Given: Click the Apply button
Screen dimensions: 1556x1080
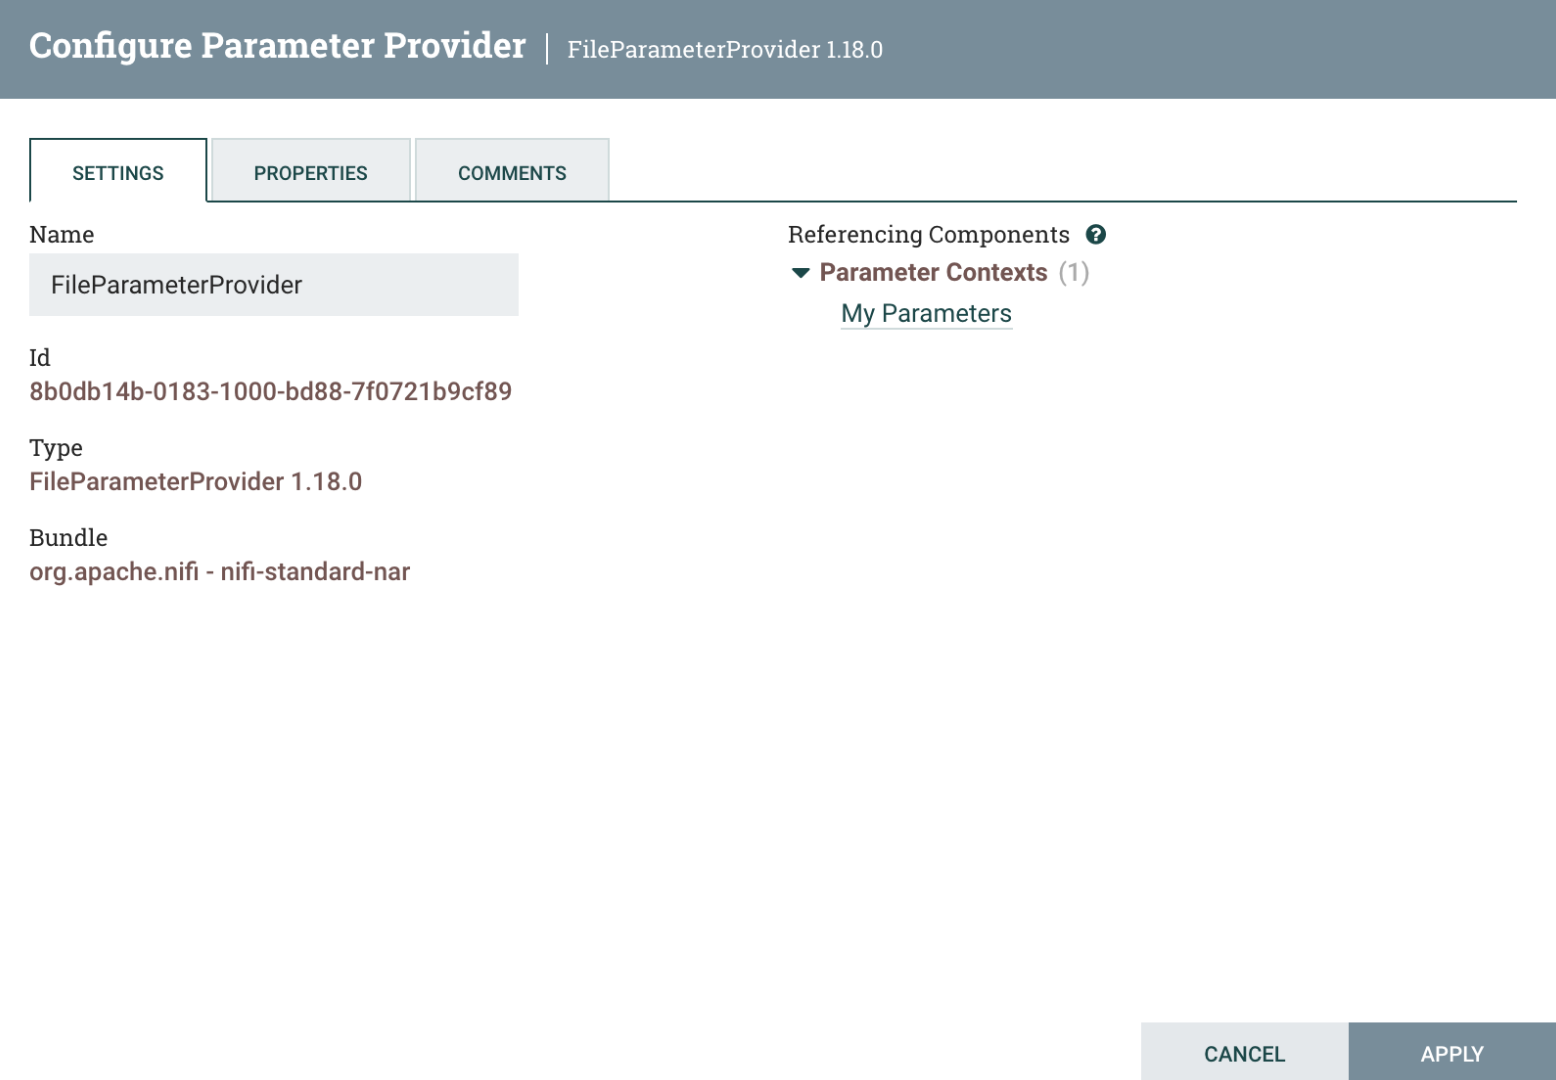Looking at the screenshot, I should point(1452,1053).
